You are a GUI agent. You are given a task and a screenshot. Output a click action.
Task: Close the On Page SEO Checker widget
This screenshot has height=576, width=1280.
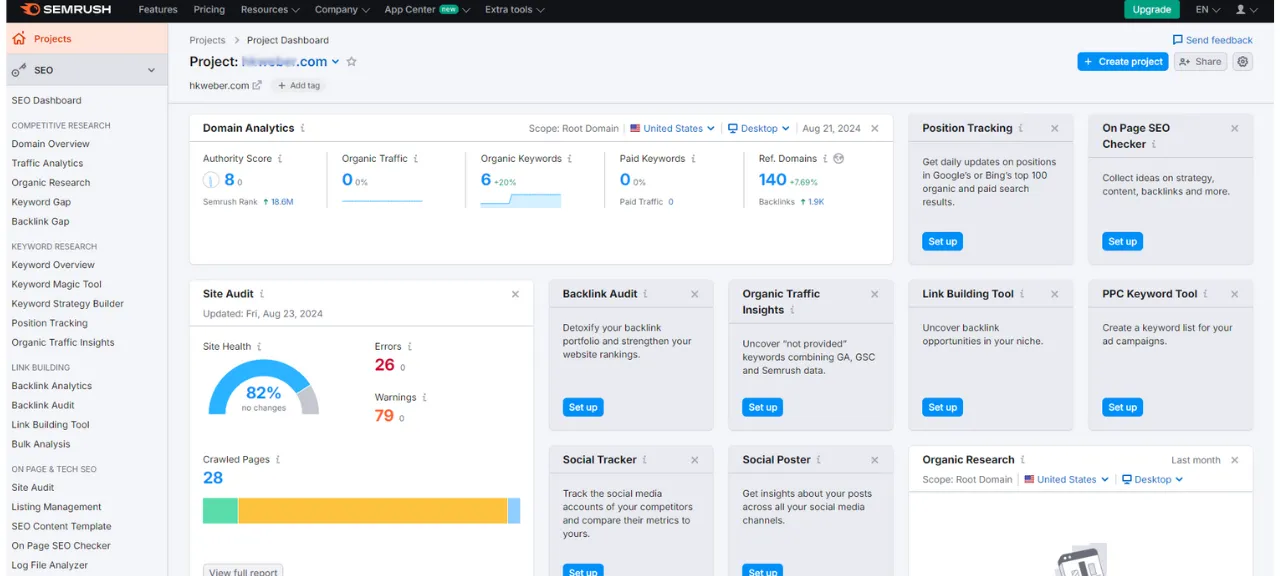pos(1235,128)
